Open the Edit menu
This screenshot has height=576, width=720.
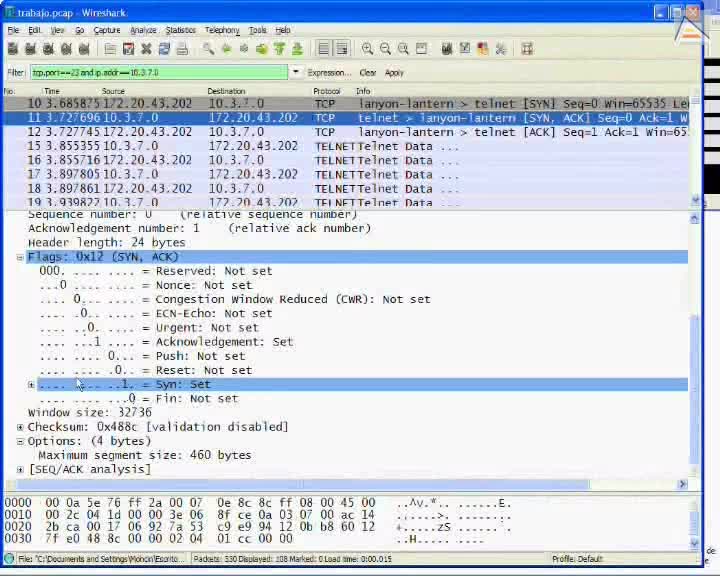[34, 30]
